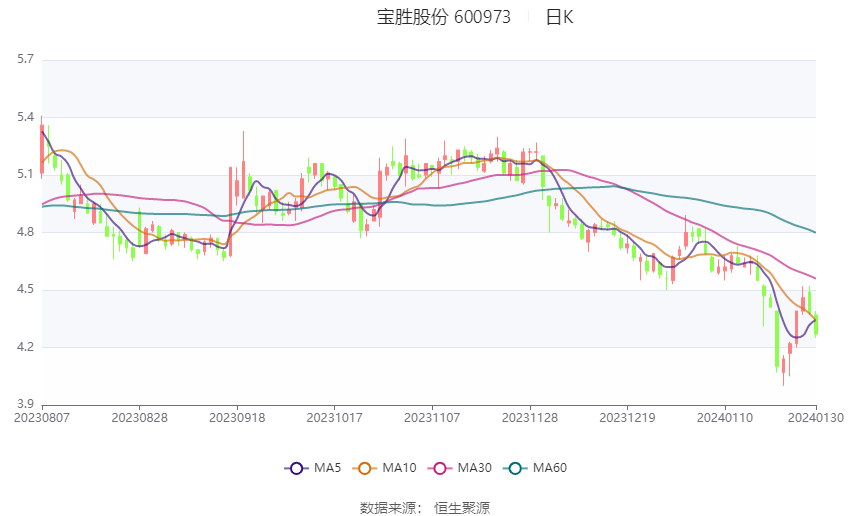Click the 4.2 price axis label
Viewport: 850px width, 516px height.
click(25, 347)
